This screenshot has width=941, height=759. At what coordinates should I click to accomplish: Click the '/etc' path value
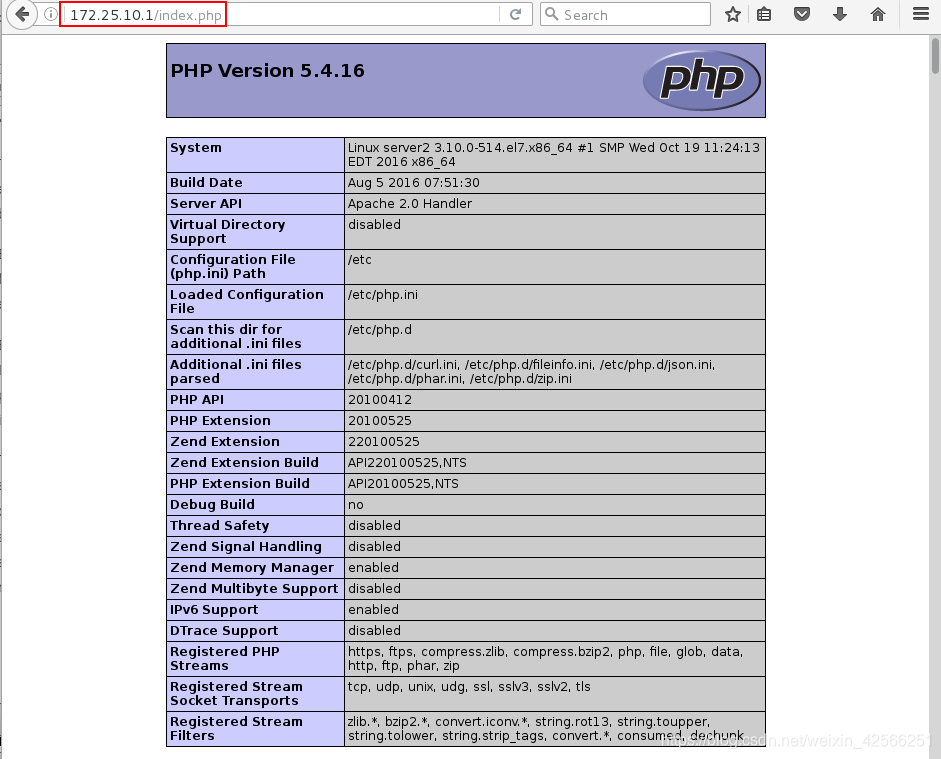tap(359, 260)
